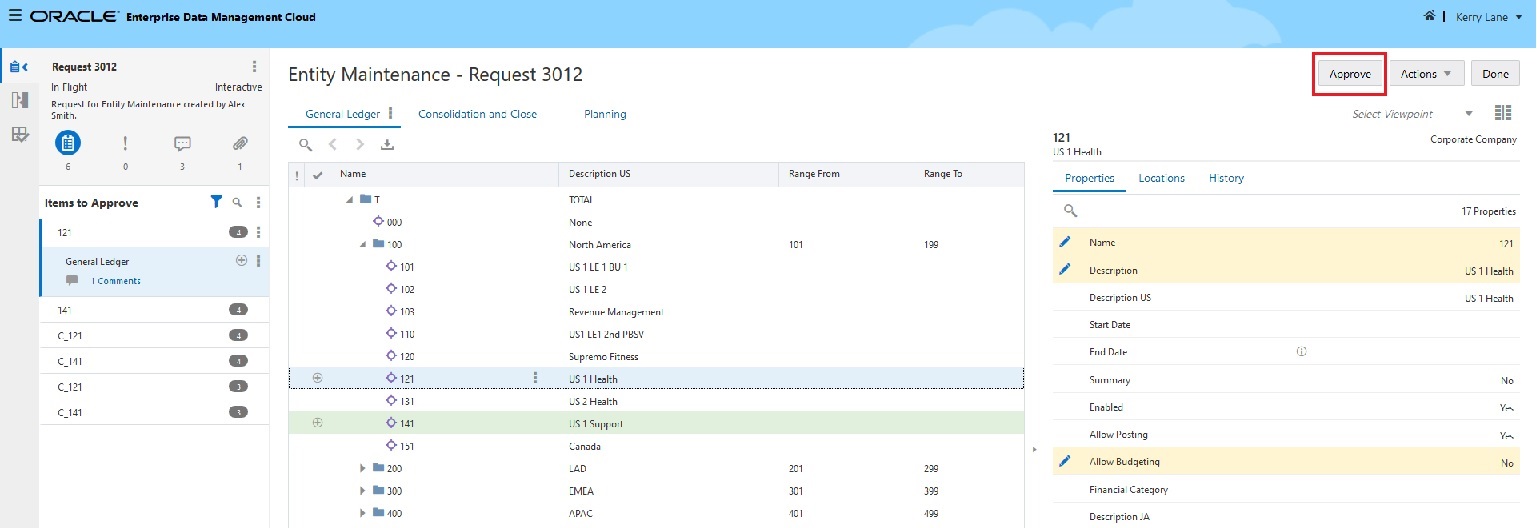This screenshot has height=528, width=1537.
Task: Show request items clipboard icon
Action: (x=68, y=143)
